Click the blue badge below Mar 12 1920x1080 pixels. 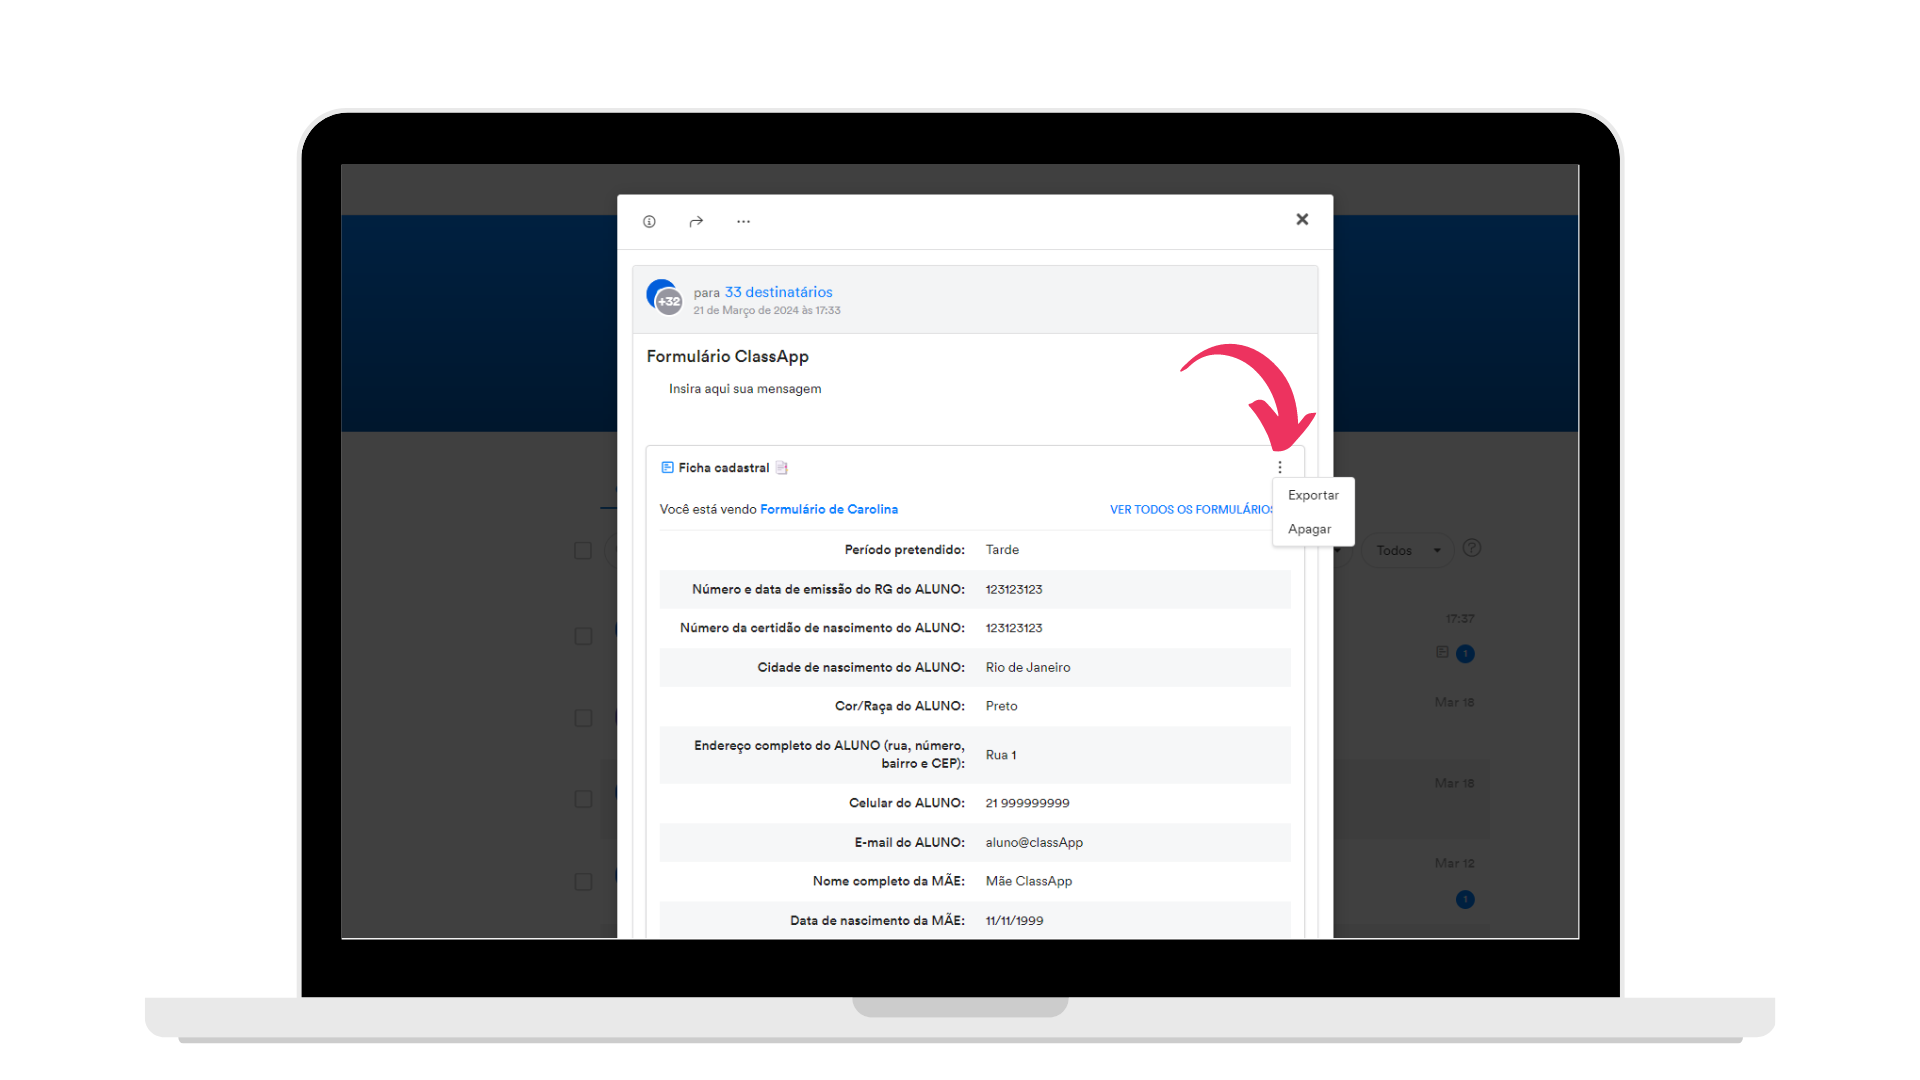click(x=1465, y=900)
